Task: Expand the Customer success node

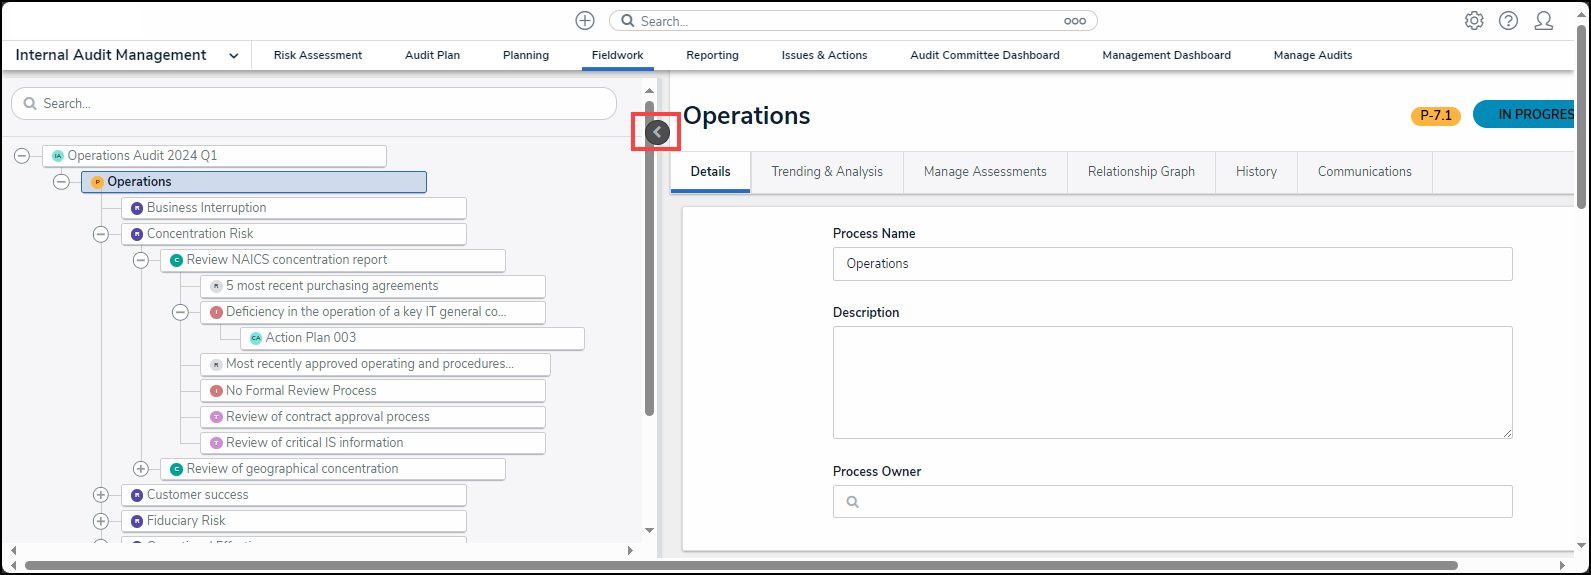Action: [x=101, y=495]
